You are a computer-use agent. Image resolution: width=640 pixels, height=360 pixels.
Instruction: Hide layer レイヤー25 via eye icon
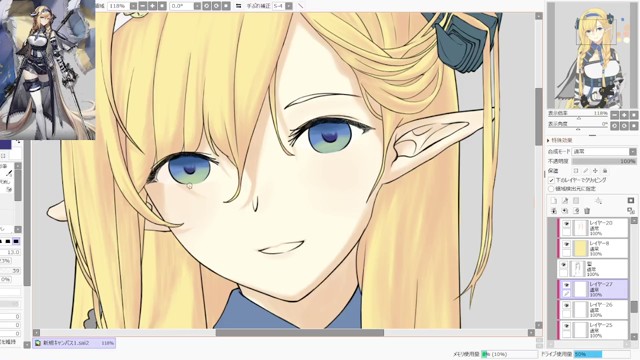(x=567, y=326)
